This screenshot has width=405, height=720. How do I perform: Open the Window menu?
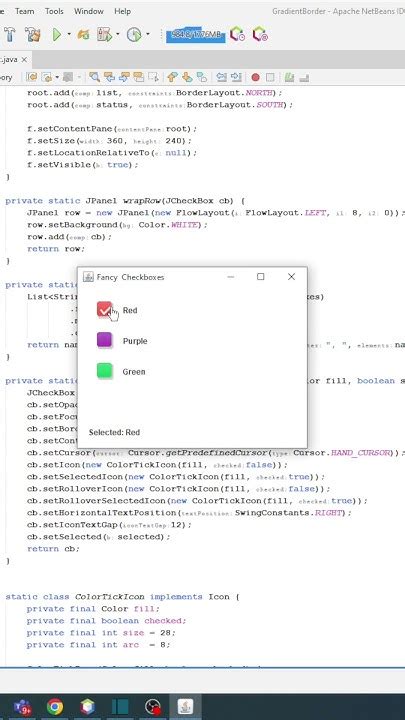[x=89, y=11]
